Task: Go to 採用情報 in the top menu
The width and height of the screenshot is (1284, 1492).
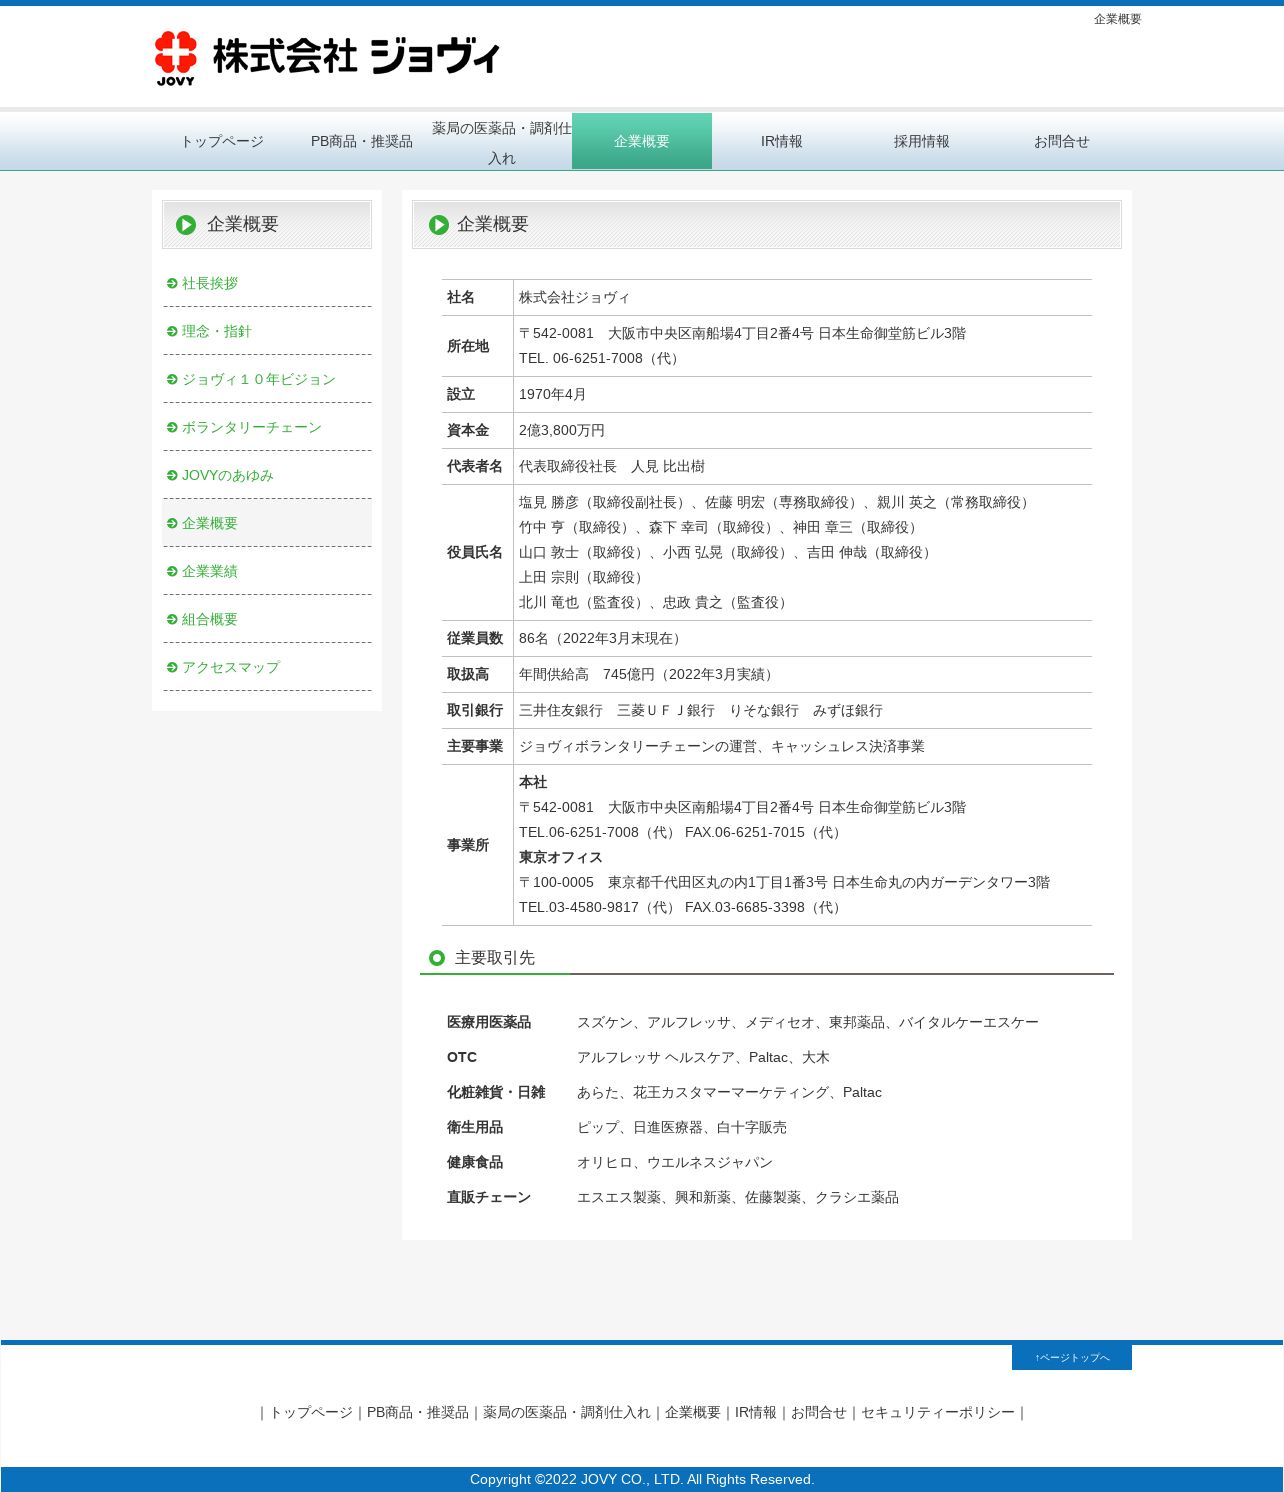Action: (x=922, y=142)
